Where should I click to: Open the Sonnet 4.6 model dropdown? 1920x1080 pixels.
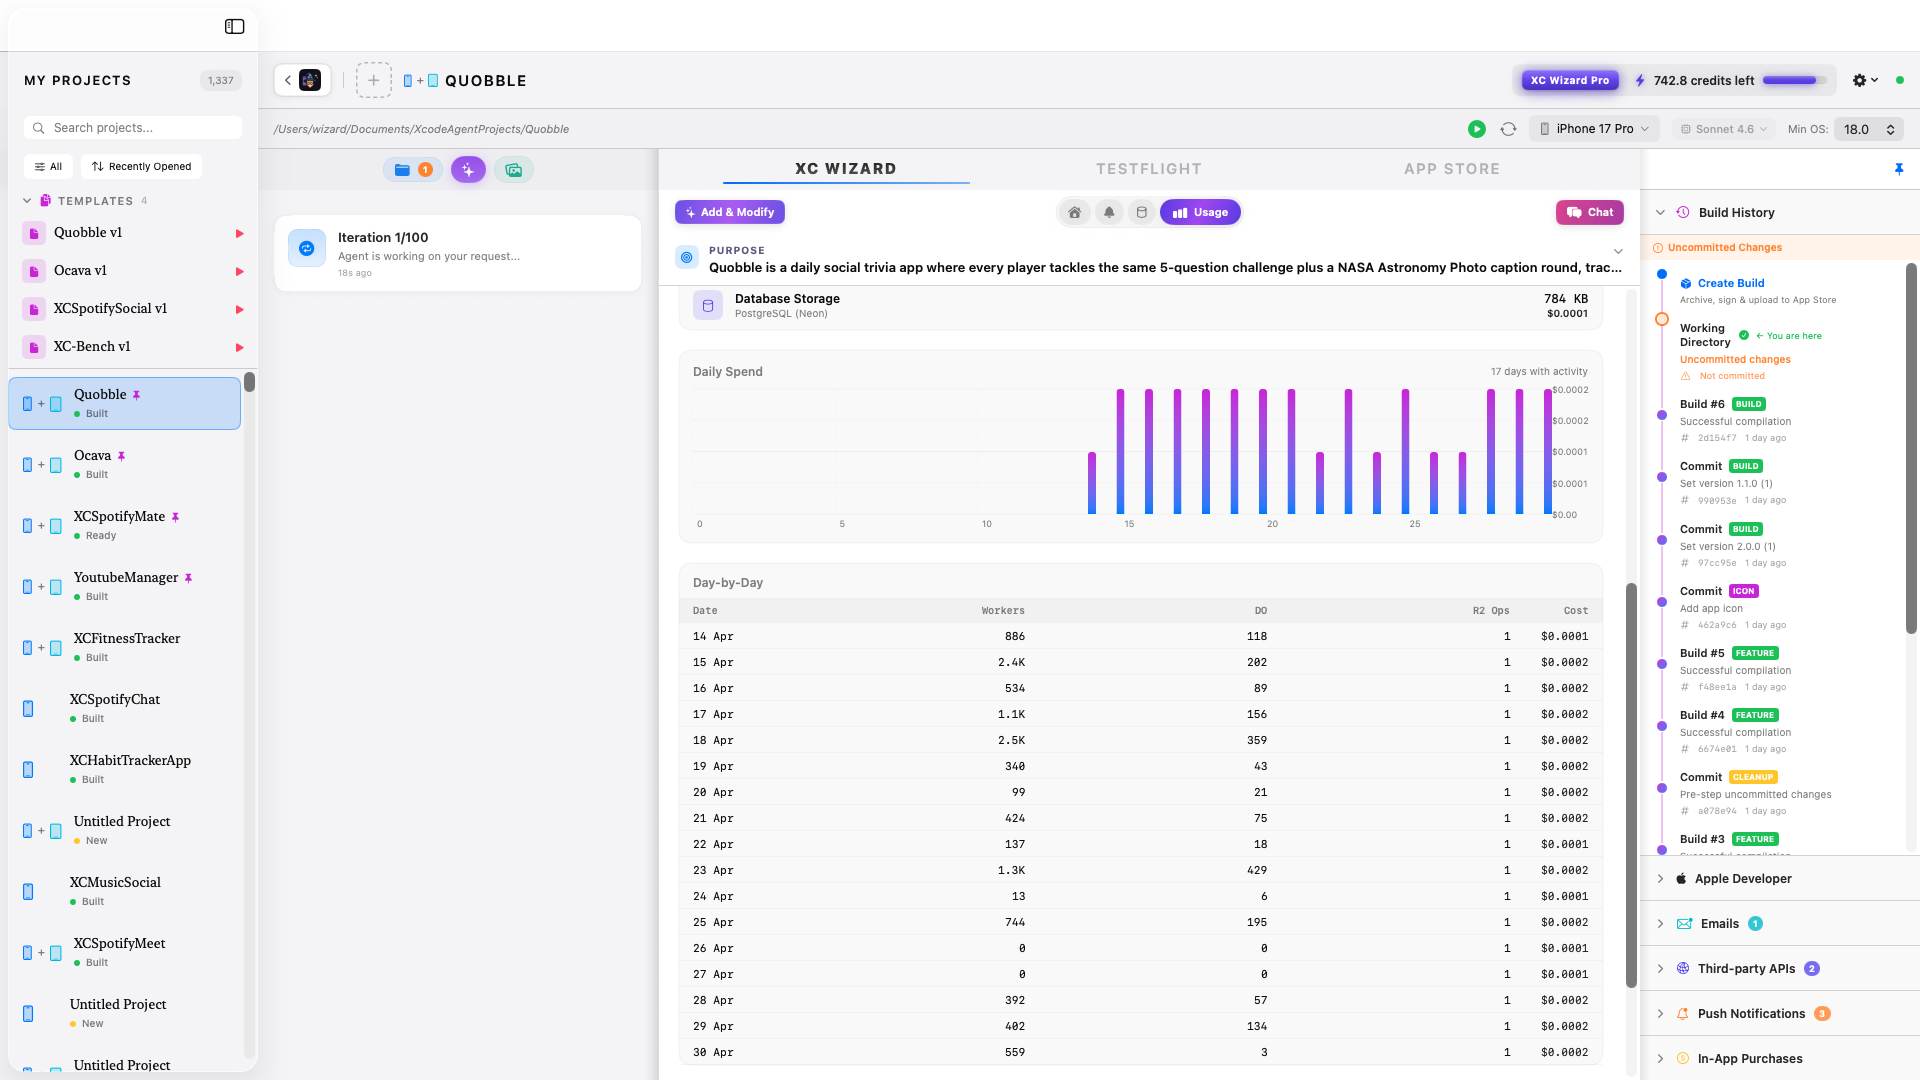pos(1724,129)
